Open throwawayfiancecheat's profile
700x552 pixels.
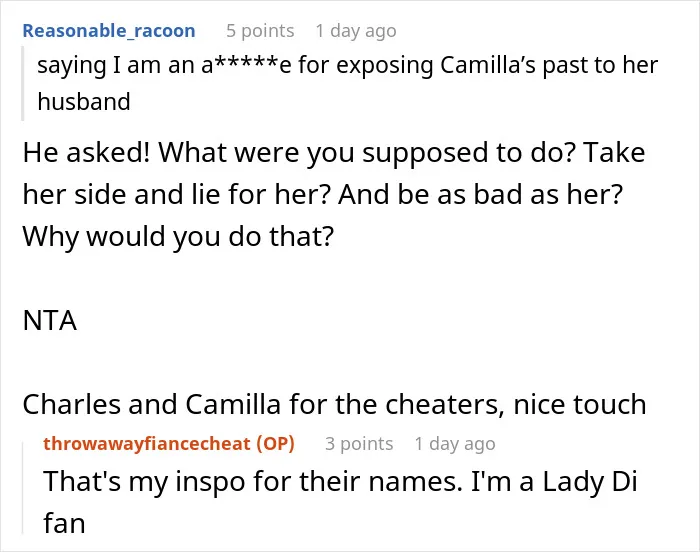[x=147, y=443]
